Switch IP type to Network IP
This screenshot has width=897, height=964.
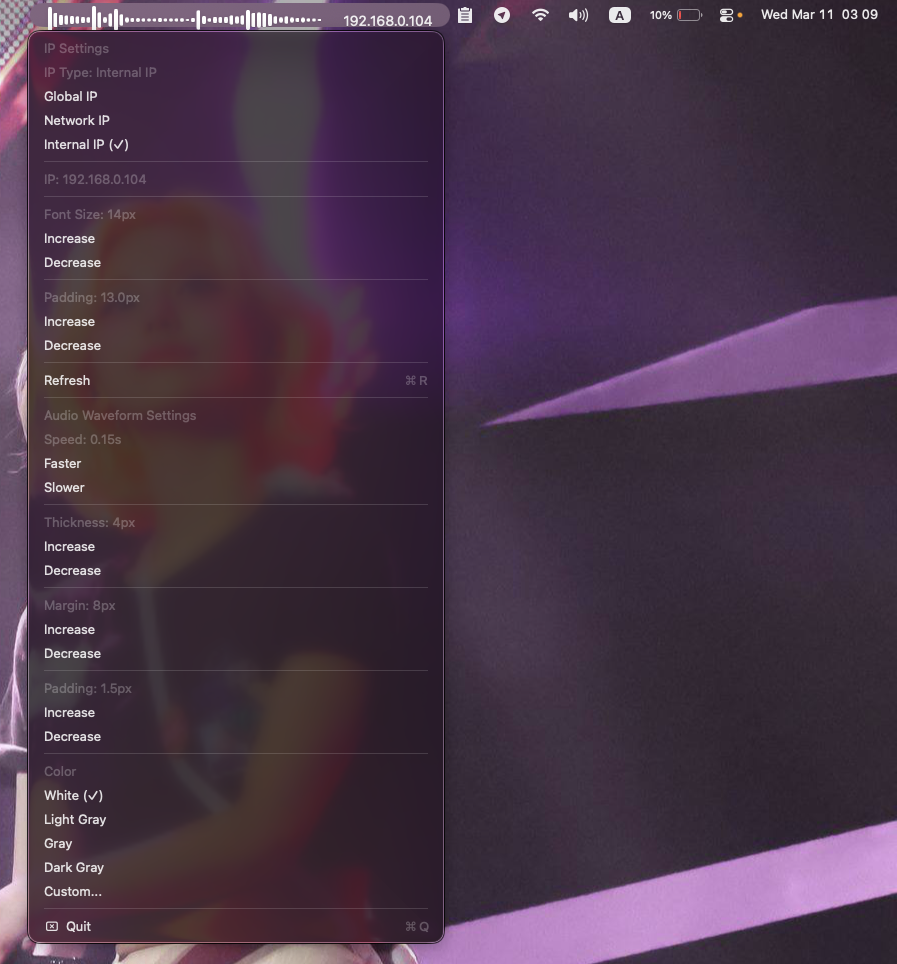pyautogui.click(x=77, y=120)
